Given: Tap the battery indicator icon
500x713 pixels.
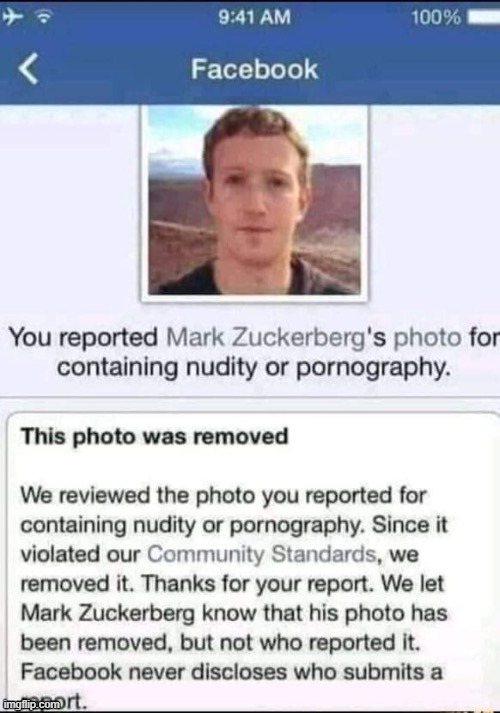Looking at the screenshot, I should coord(484,18).
